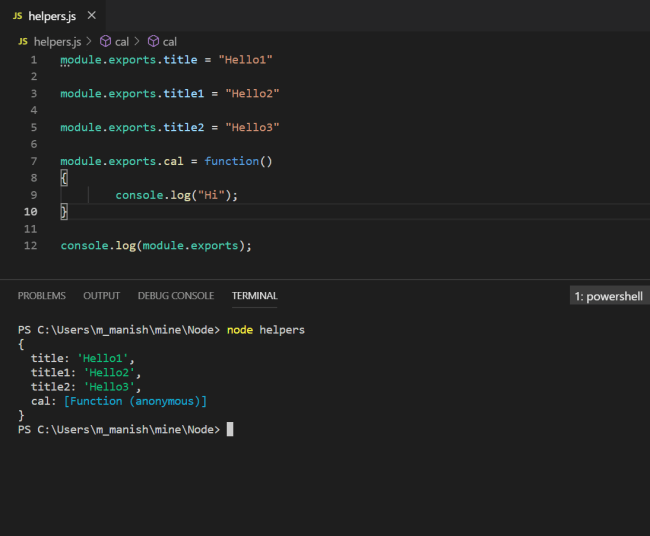Click line number 1 in the gutter
Screen dimensions: 650x536
34,60
